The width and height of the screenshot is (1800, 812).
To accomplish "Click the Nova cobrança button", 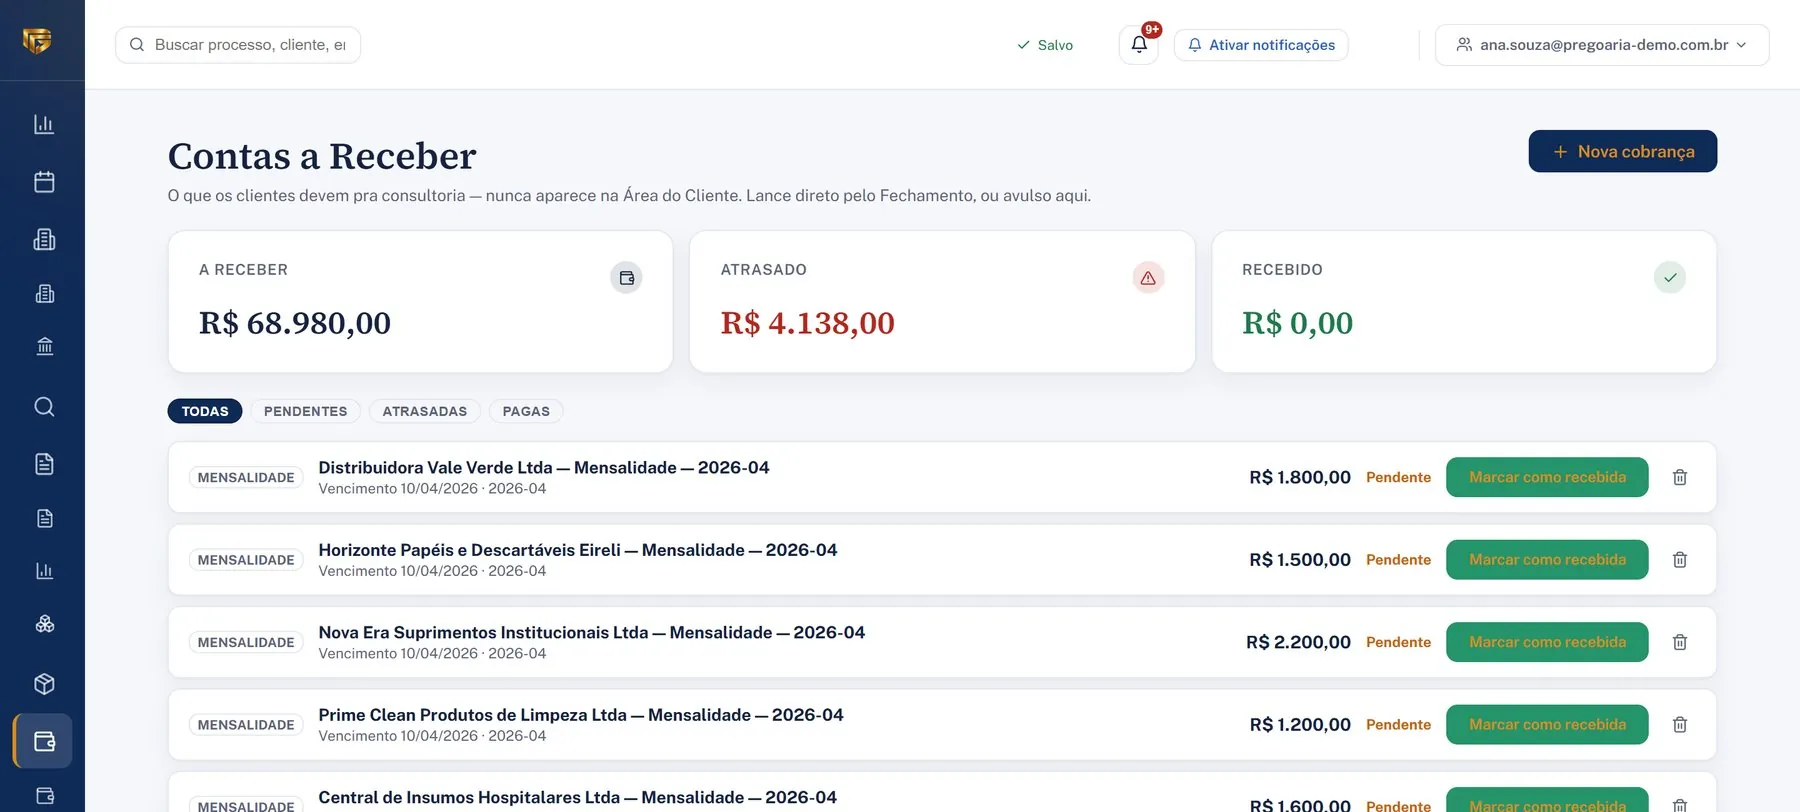I will pos(1622,151).
